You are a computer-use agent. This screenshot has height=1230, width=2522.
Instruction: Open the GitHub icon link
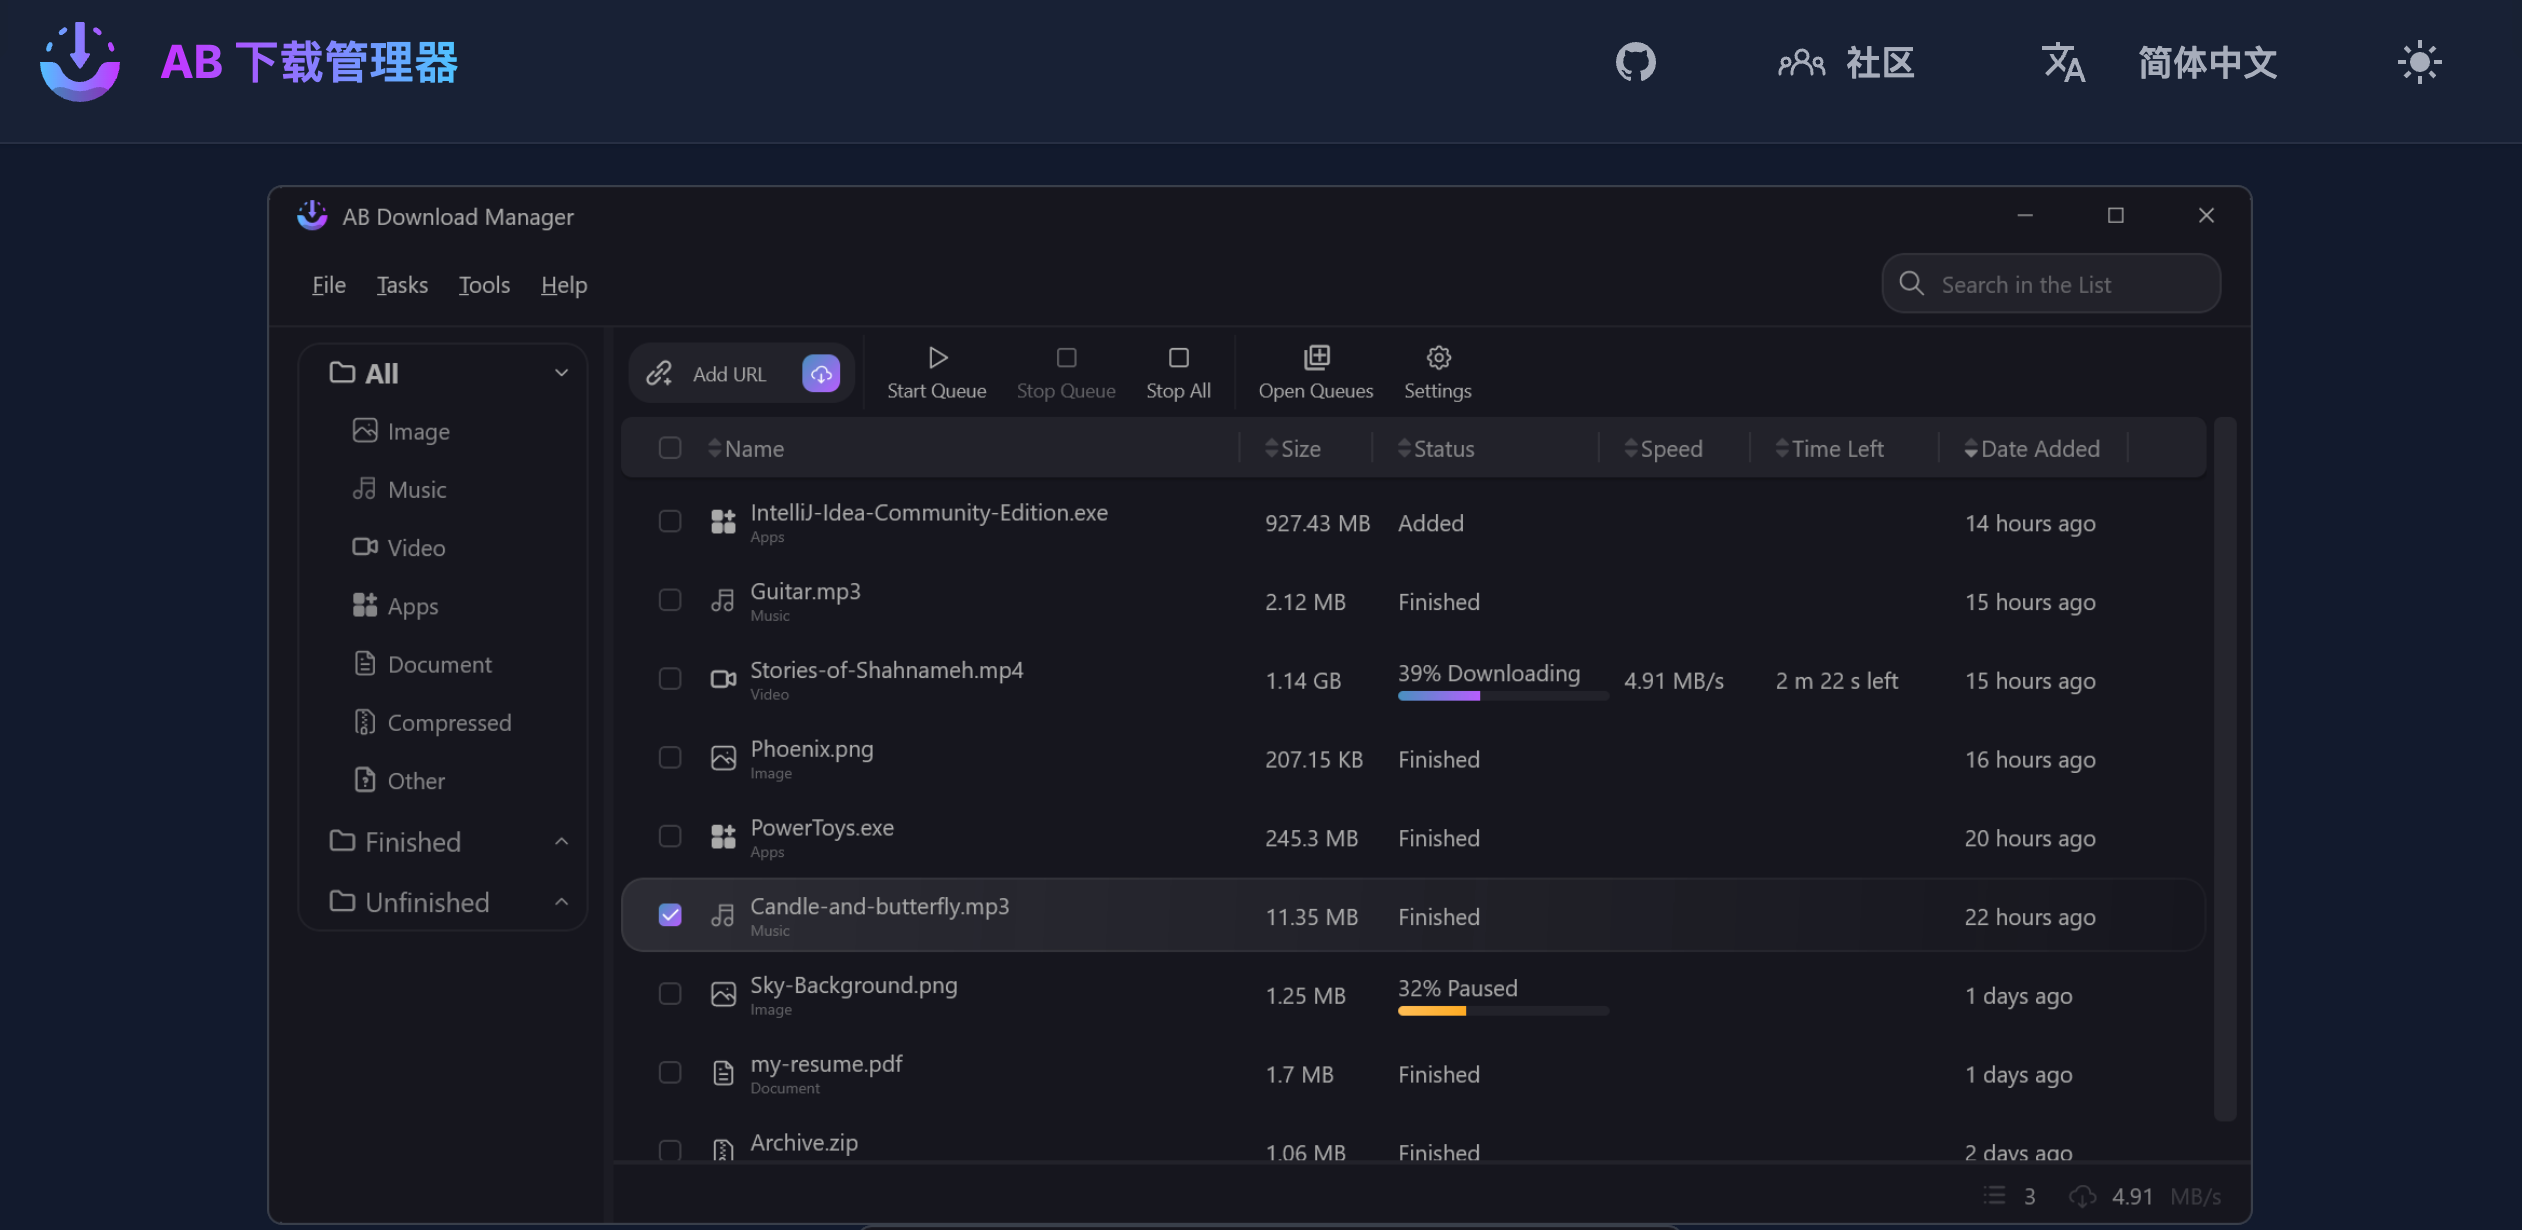click(1636, 63)
